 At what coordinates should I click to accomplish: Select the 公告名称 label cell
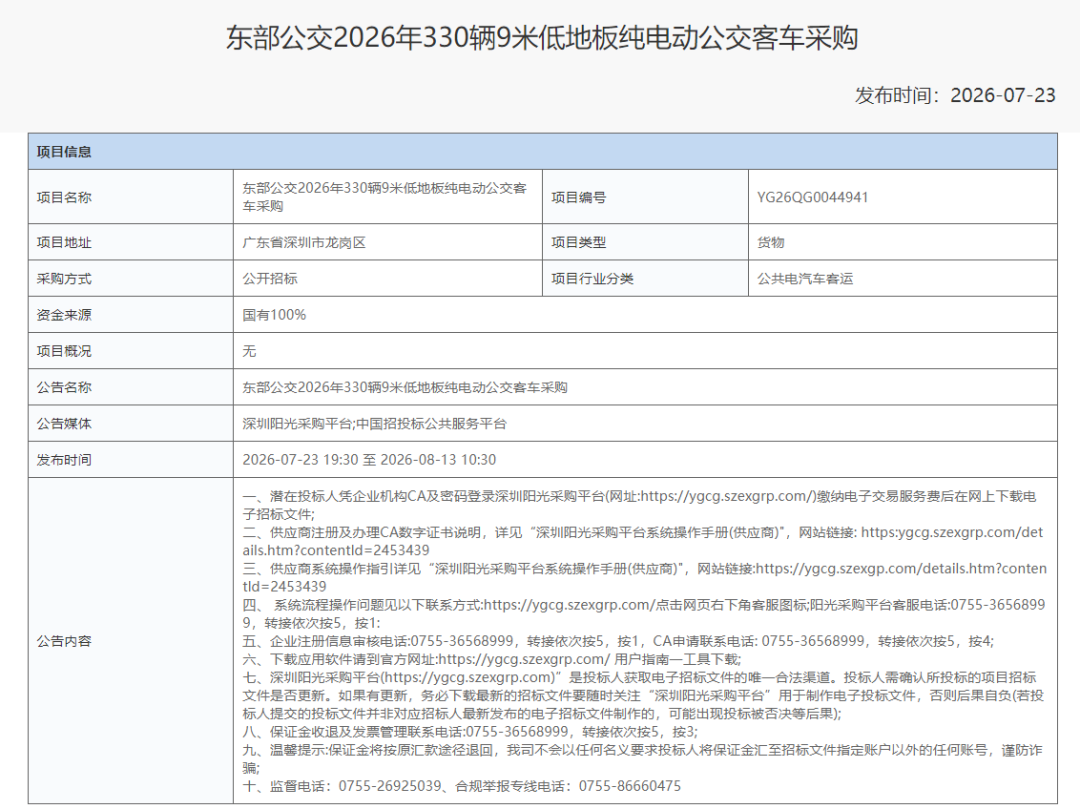pos(131,387)
